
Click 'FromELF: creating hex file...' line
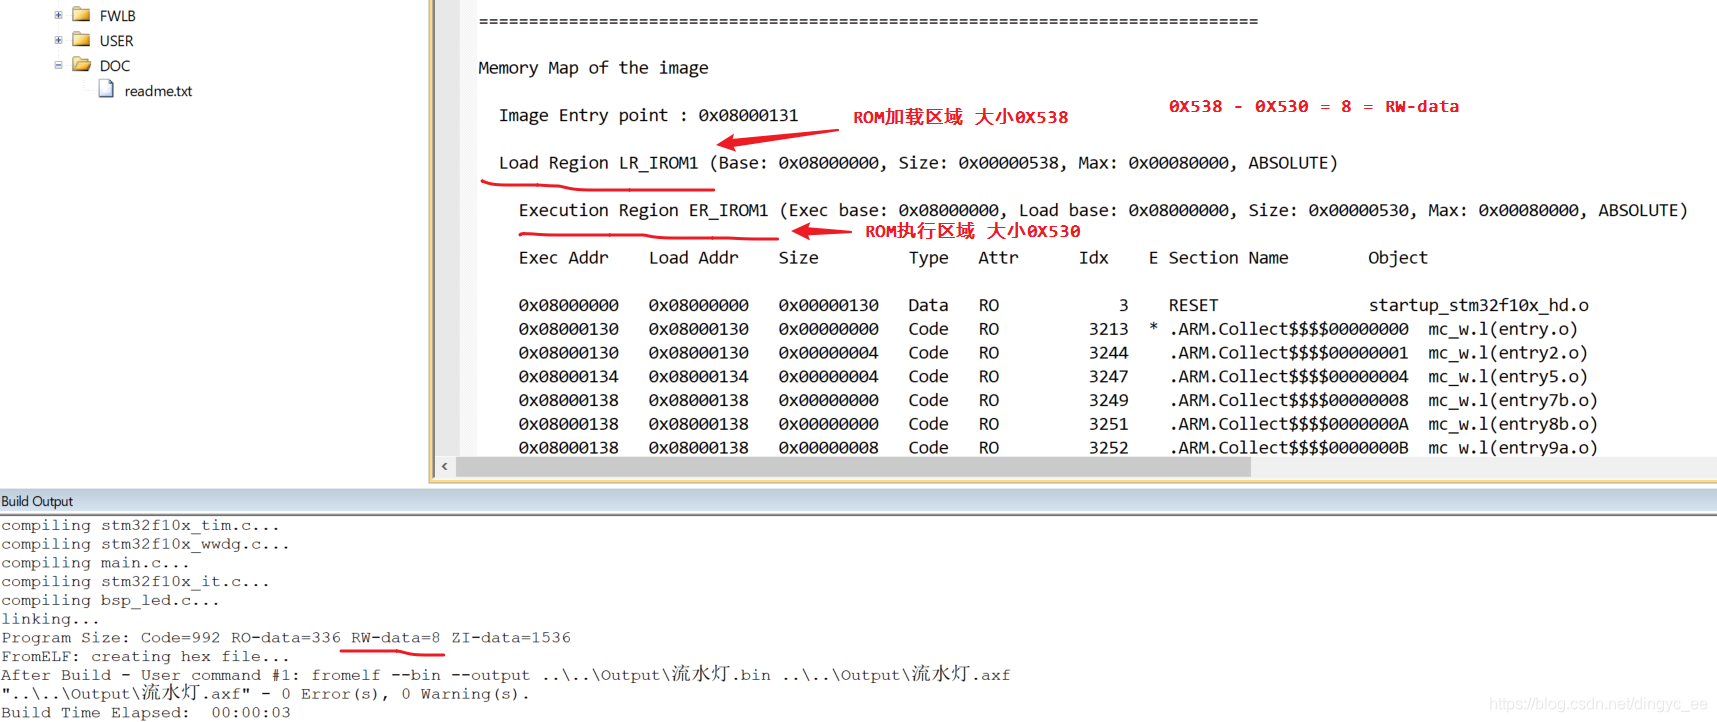click(x=145, y=657)
